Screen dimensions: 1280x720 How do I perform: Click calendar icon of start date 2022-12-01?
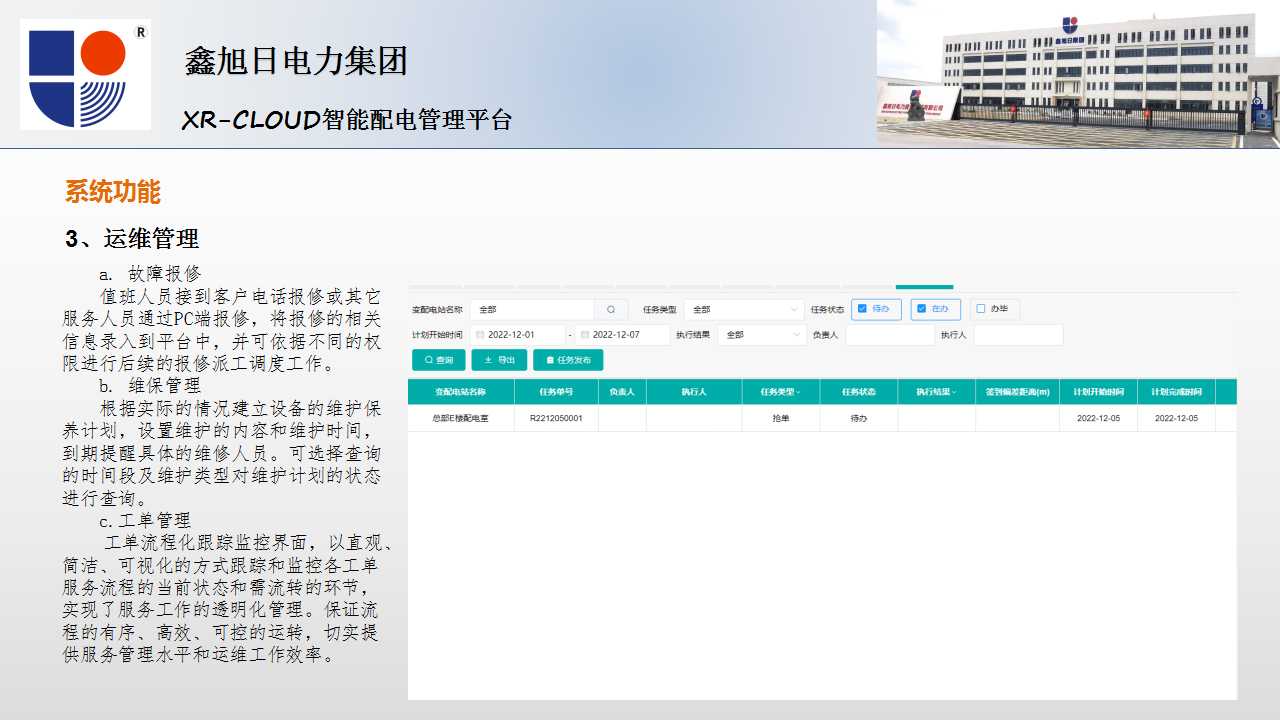[480, 335]
